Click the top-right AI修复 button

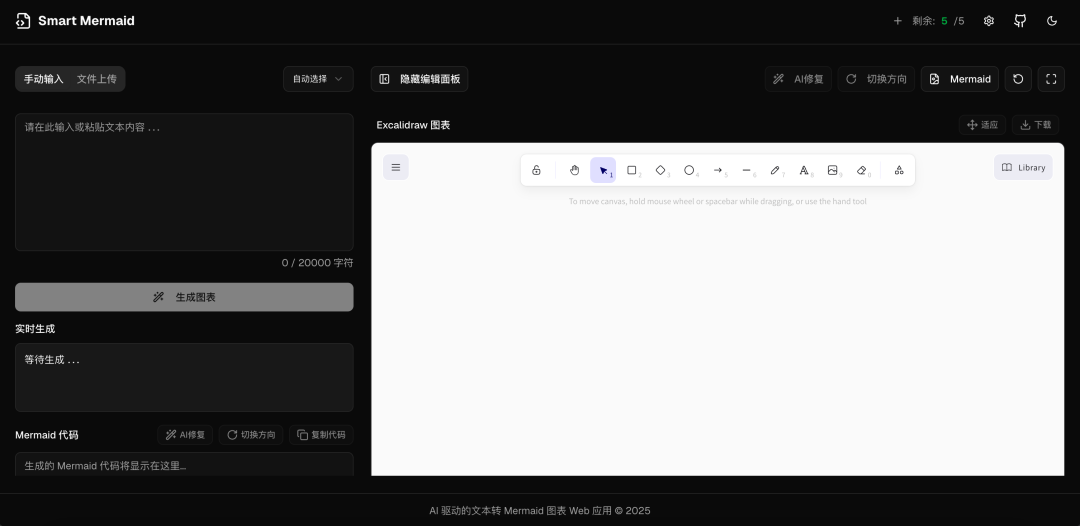pos(798,79)
